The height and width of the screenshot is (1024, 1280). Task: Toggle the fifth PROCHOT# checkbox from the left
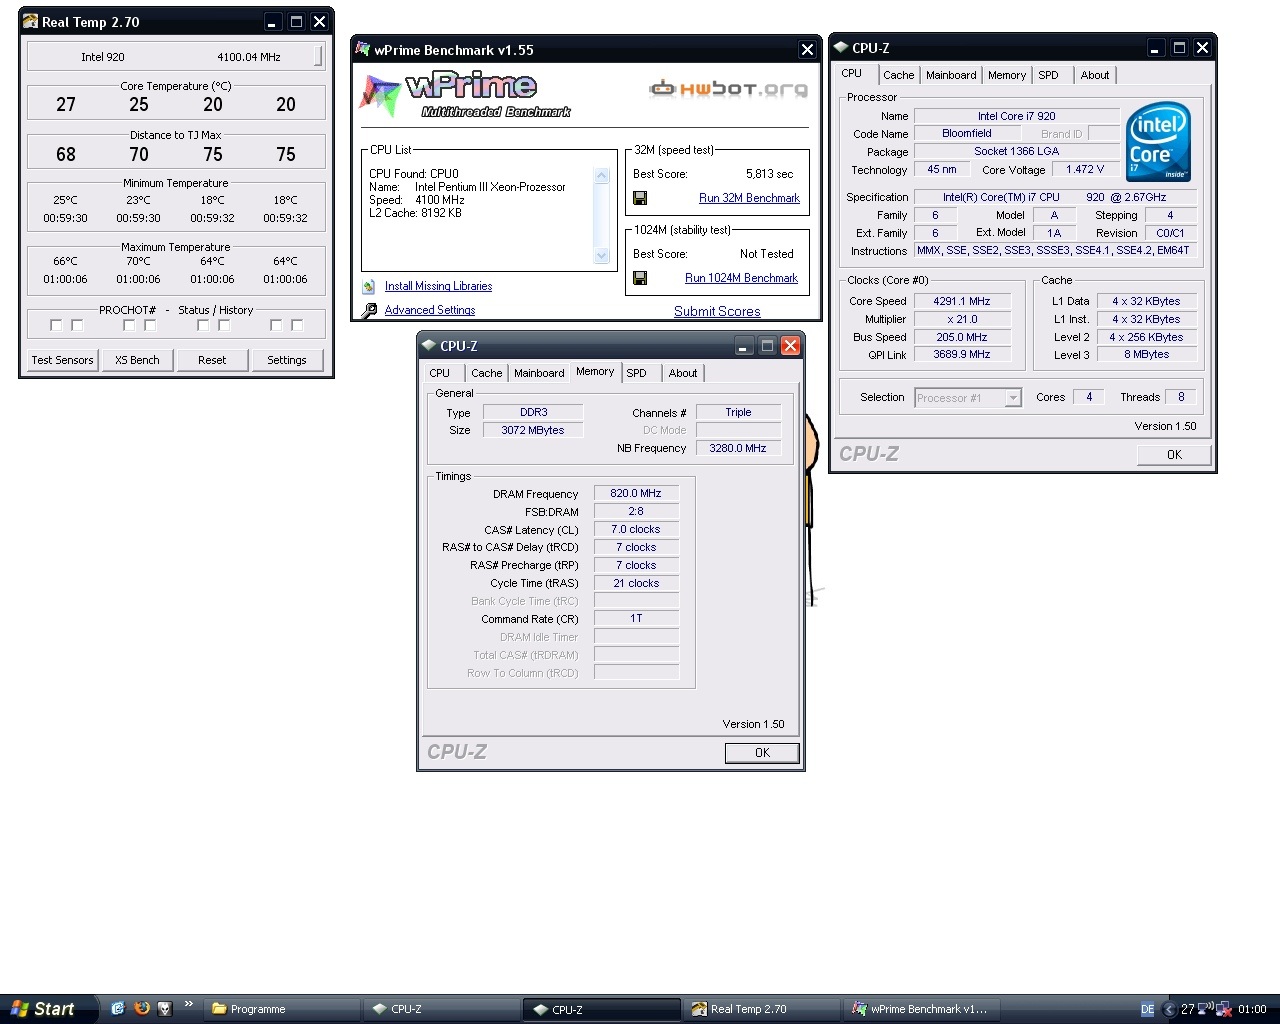(203, 325)
